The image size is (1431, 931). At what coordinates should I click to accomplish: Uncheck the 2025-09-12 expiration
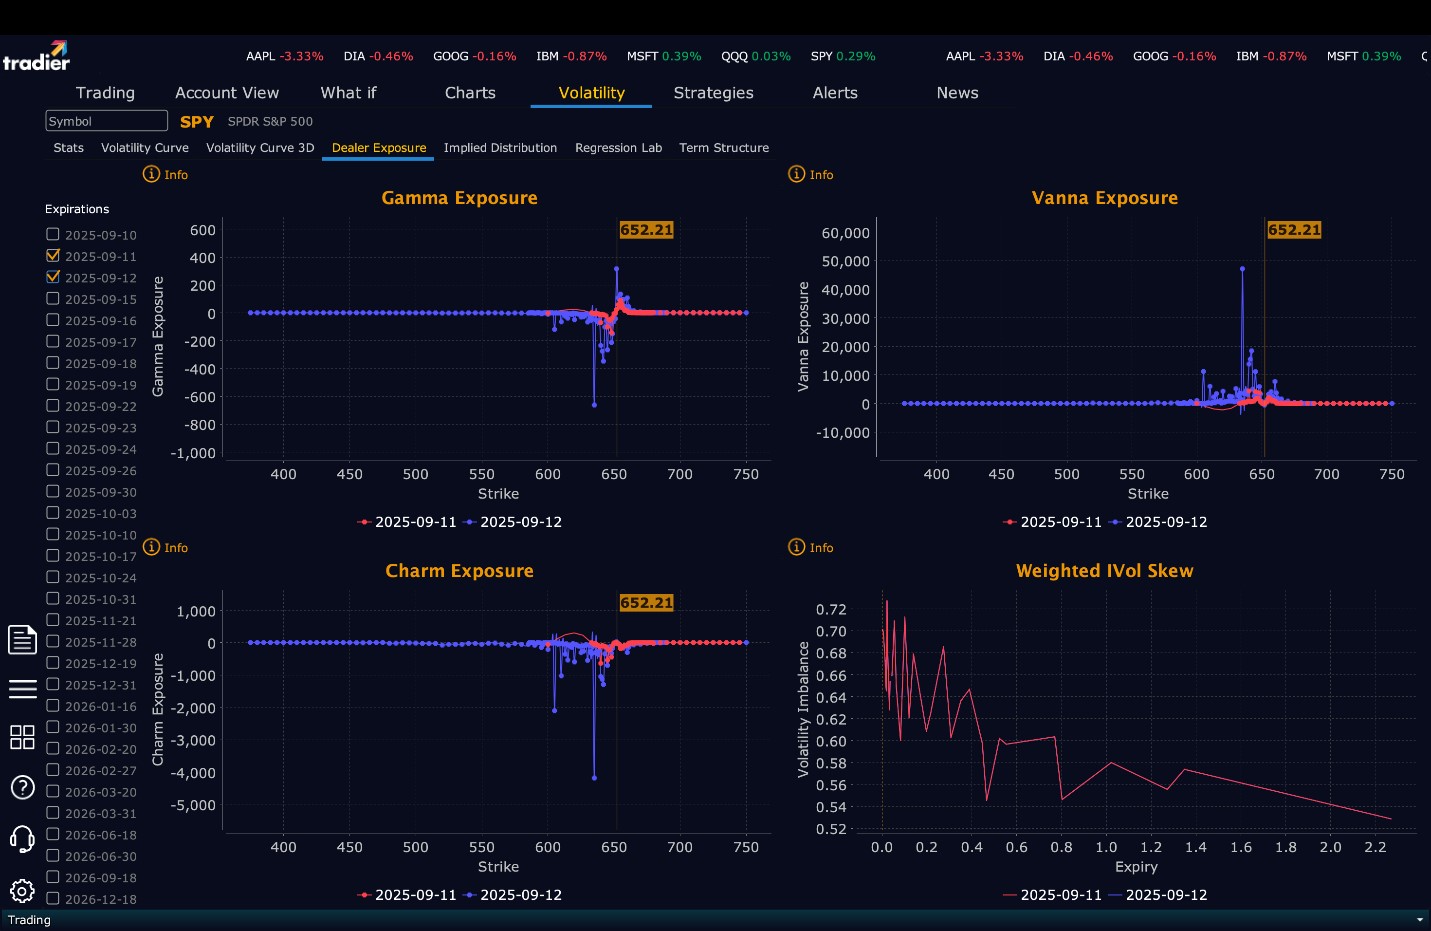click(x=53, y=277)
